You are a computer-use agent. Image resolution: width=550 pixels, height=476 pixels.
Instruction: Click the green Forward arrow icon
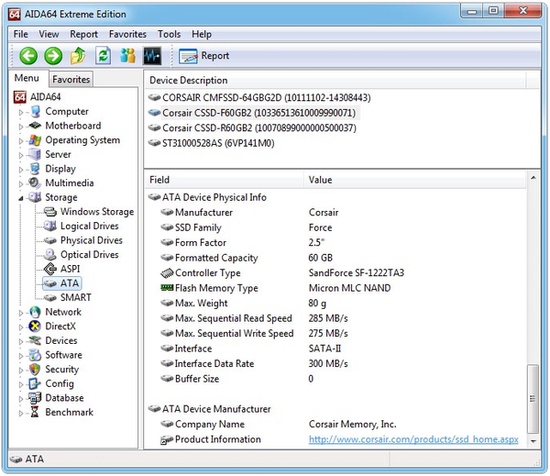pos(53,56)
